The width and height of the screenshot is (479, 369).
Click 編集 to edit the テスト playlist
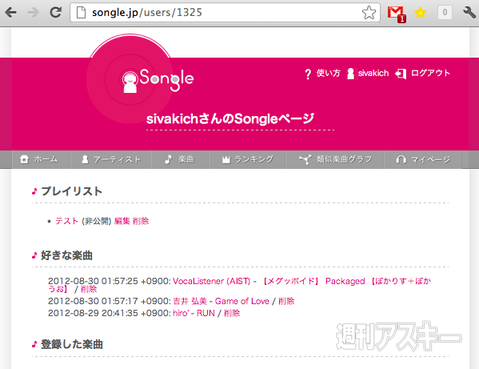122,221
